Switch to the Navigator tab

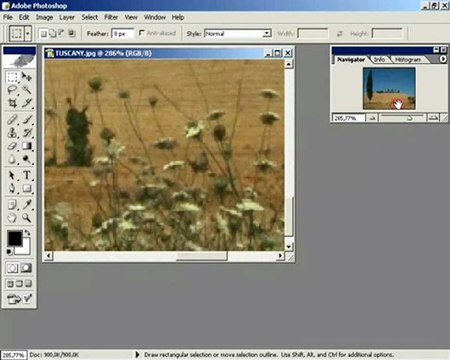351,59
